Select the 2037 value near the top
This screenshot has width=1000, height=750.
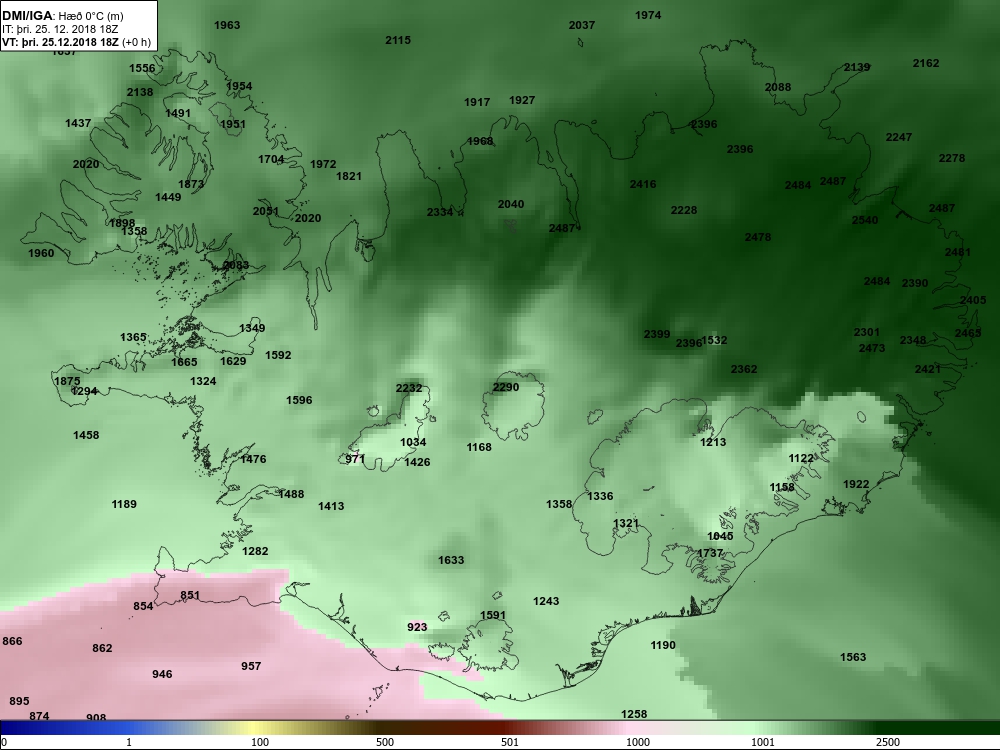pos(582,26)
